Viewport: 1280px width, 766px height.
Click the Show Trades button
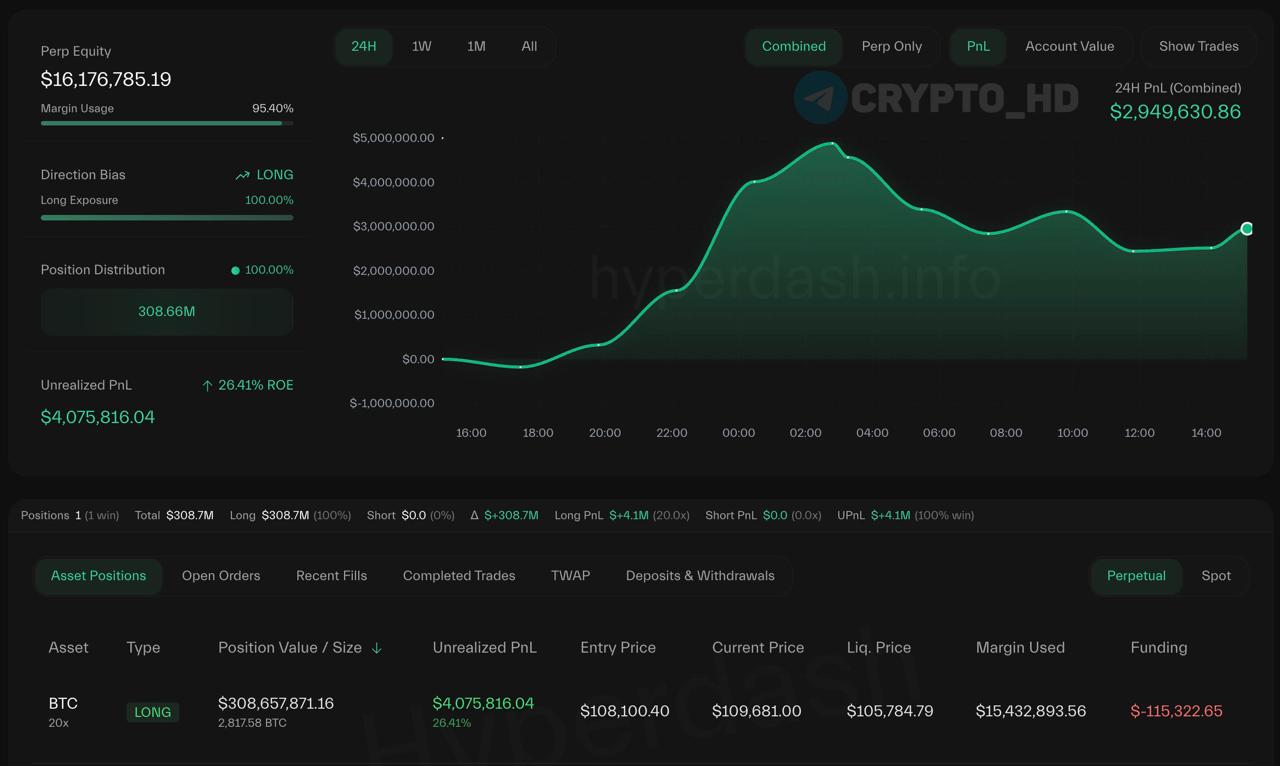(1198, 46)
